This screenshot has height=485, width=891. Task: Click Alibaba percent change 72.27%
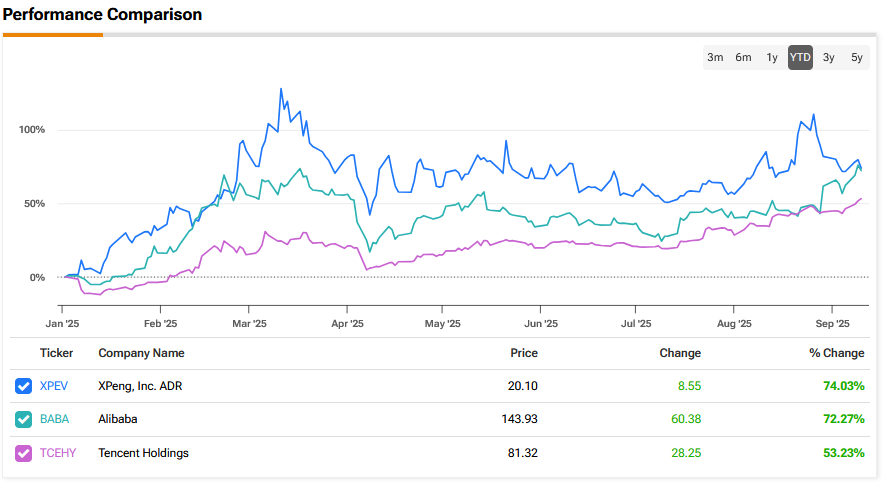pos(844,419)
